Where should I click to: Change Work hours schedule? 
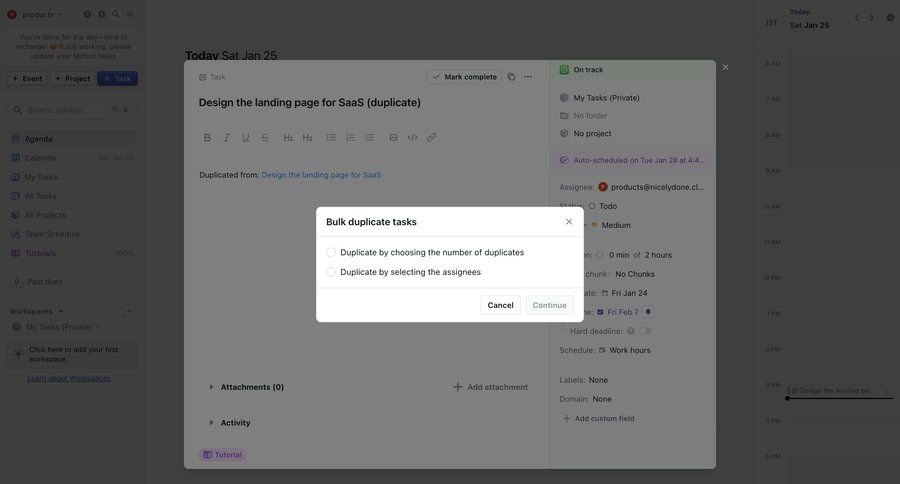click(624, 350)
